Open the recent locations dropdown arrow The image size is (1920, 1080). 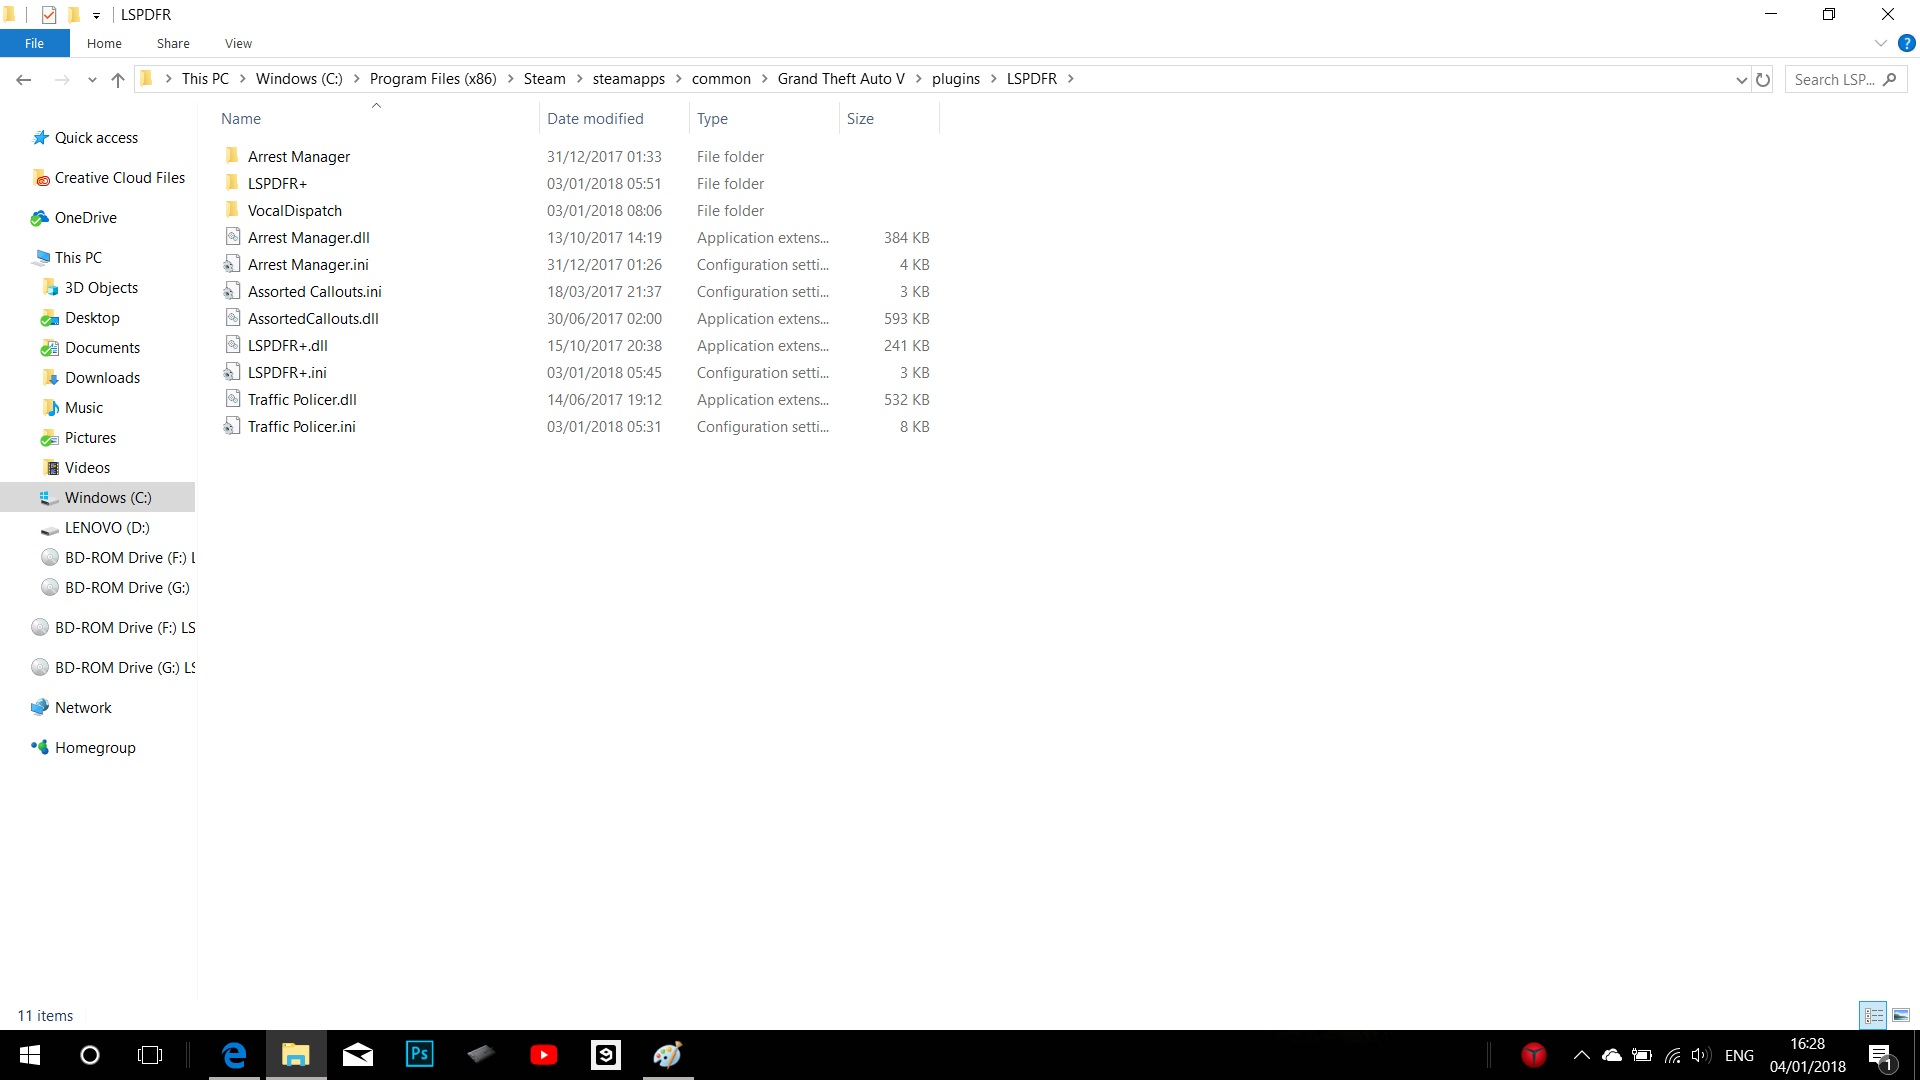click(92, 79)
